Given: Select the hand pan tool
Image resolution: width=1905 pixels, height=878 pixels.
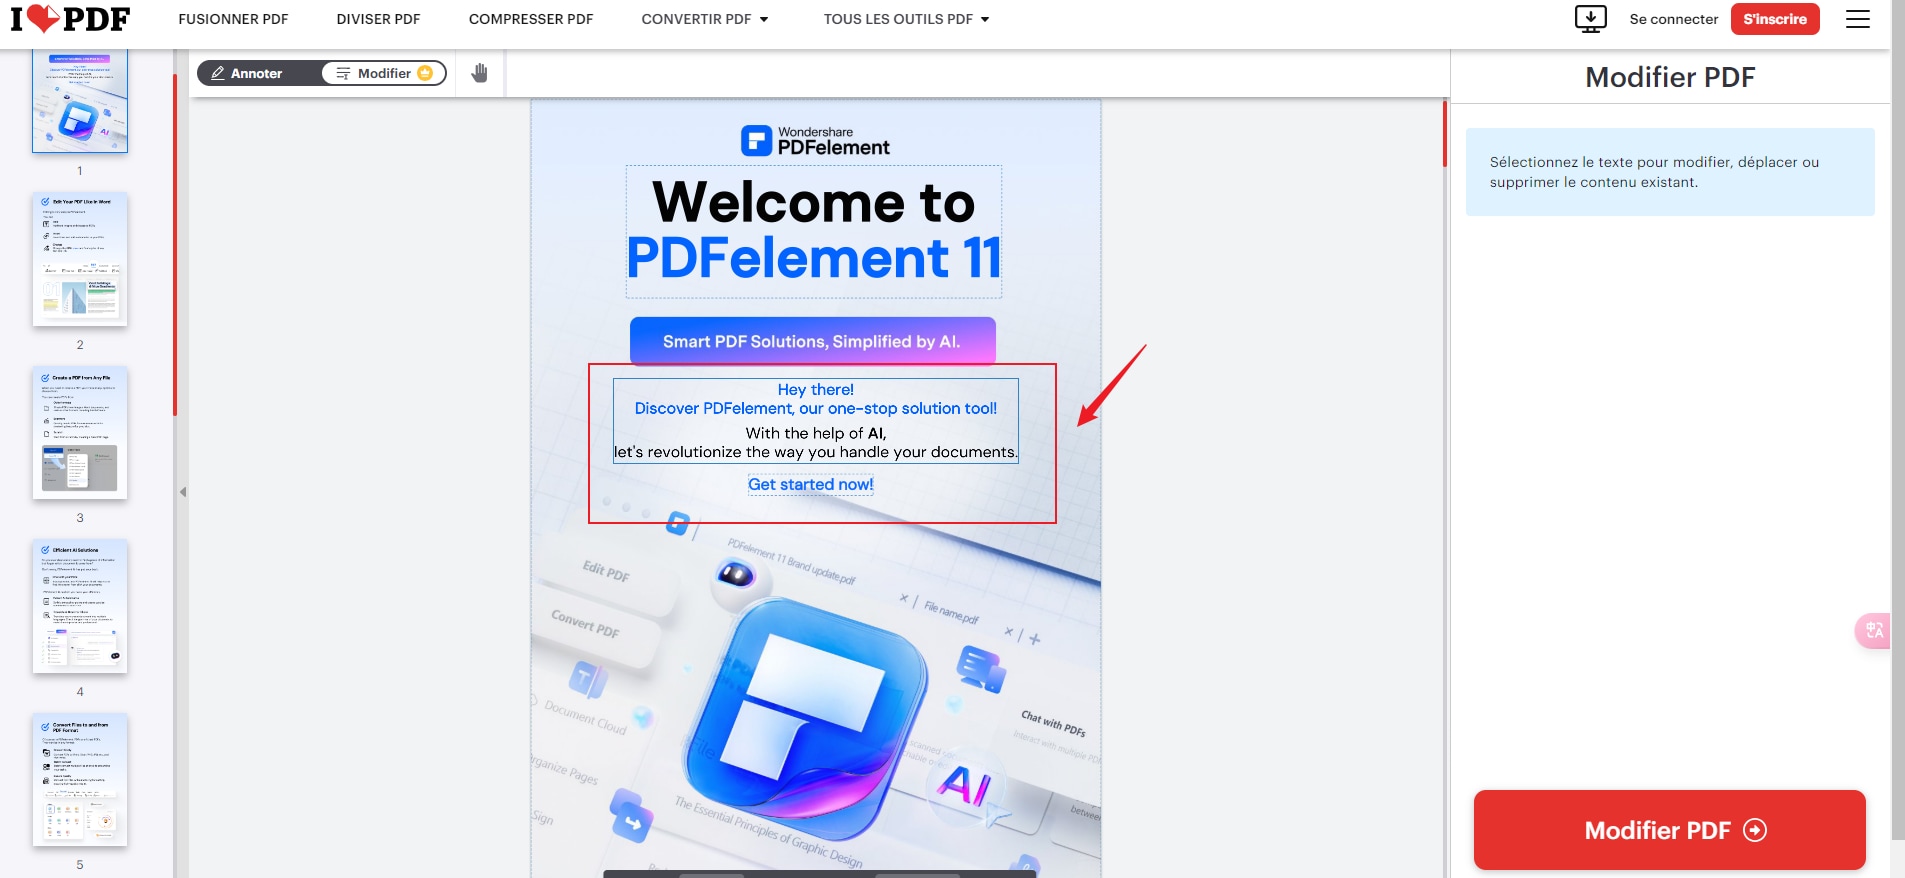Looking at the screenshot, I should point(480,73).
